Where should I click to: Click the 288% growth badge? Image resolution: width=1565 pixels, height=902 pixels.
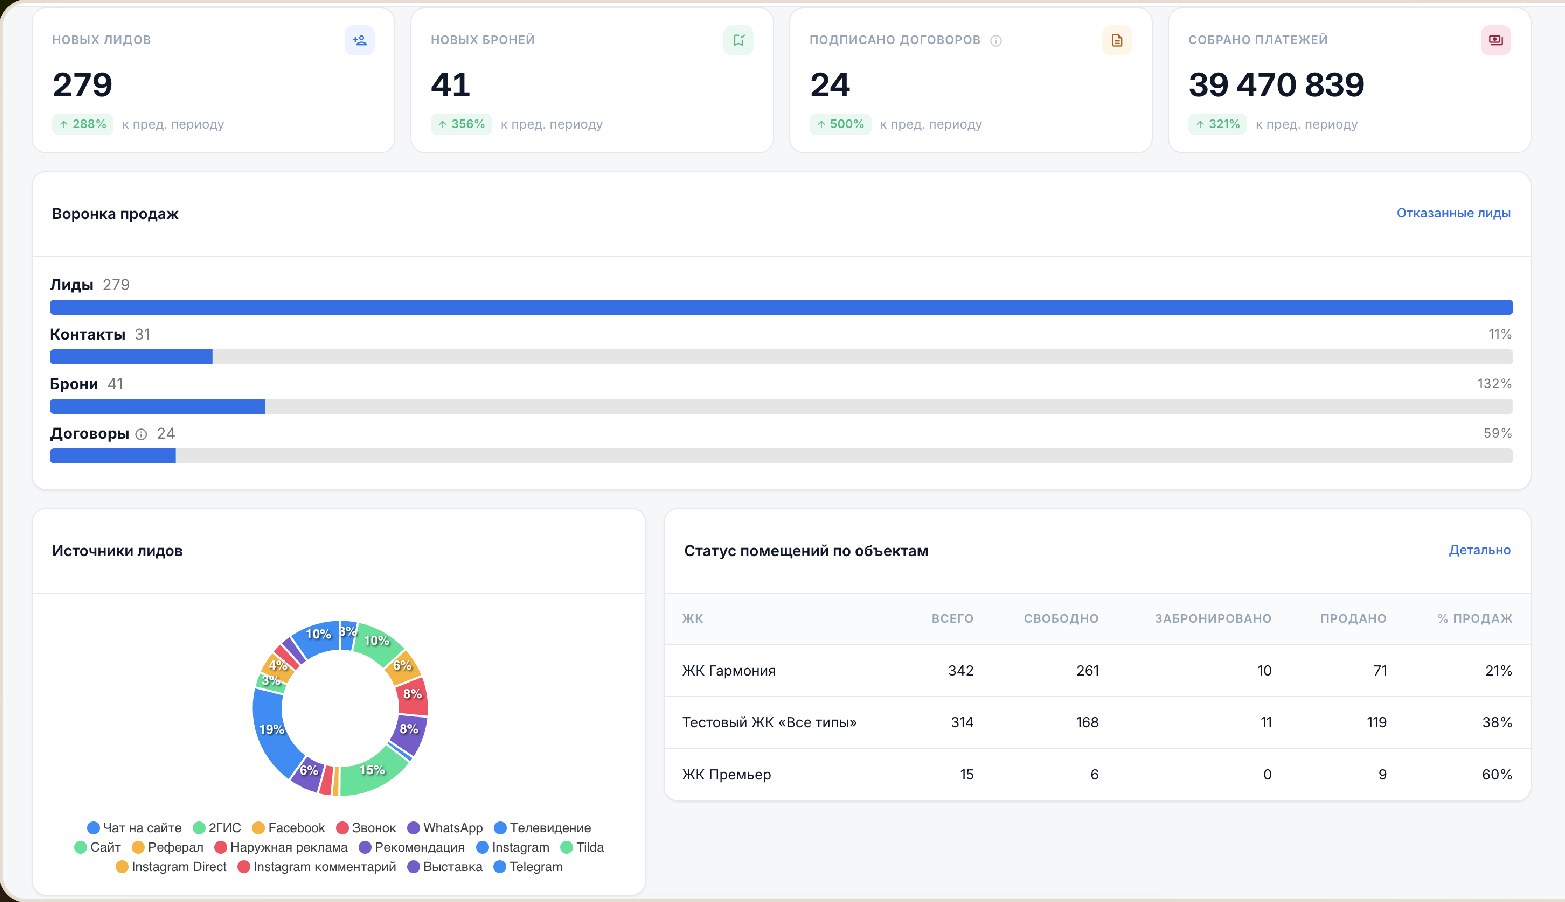(x=82, y=125)
